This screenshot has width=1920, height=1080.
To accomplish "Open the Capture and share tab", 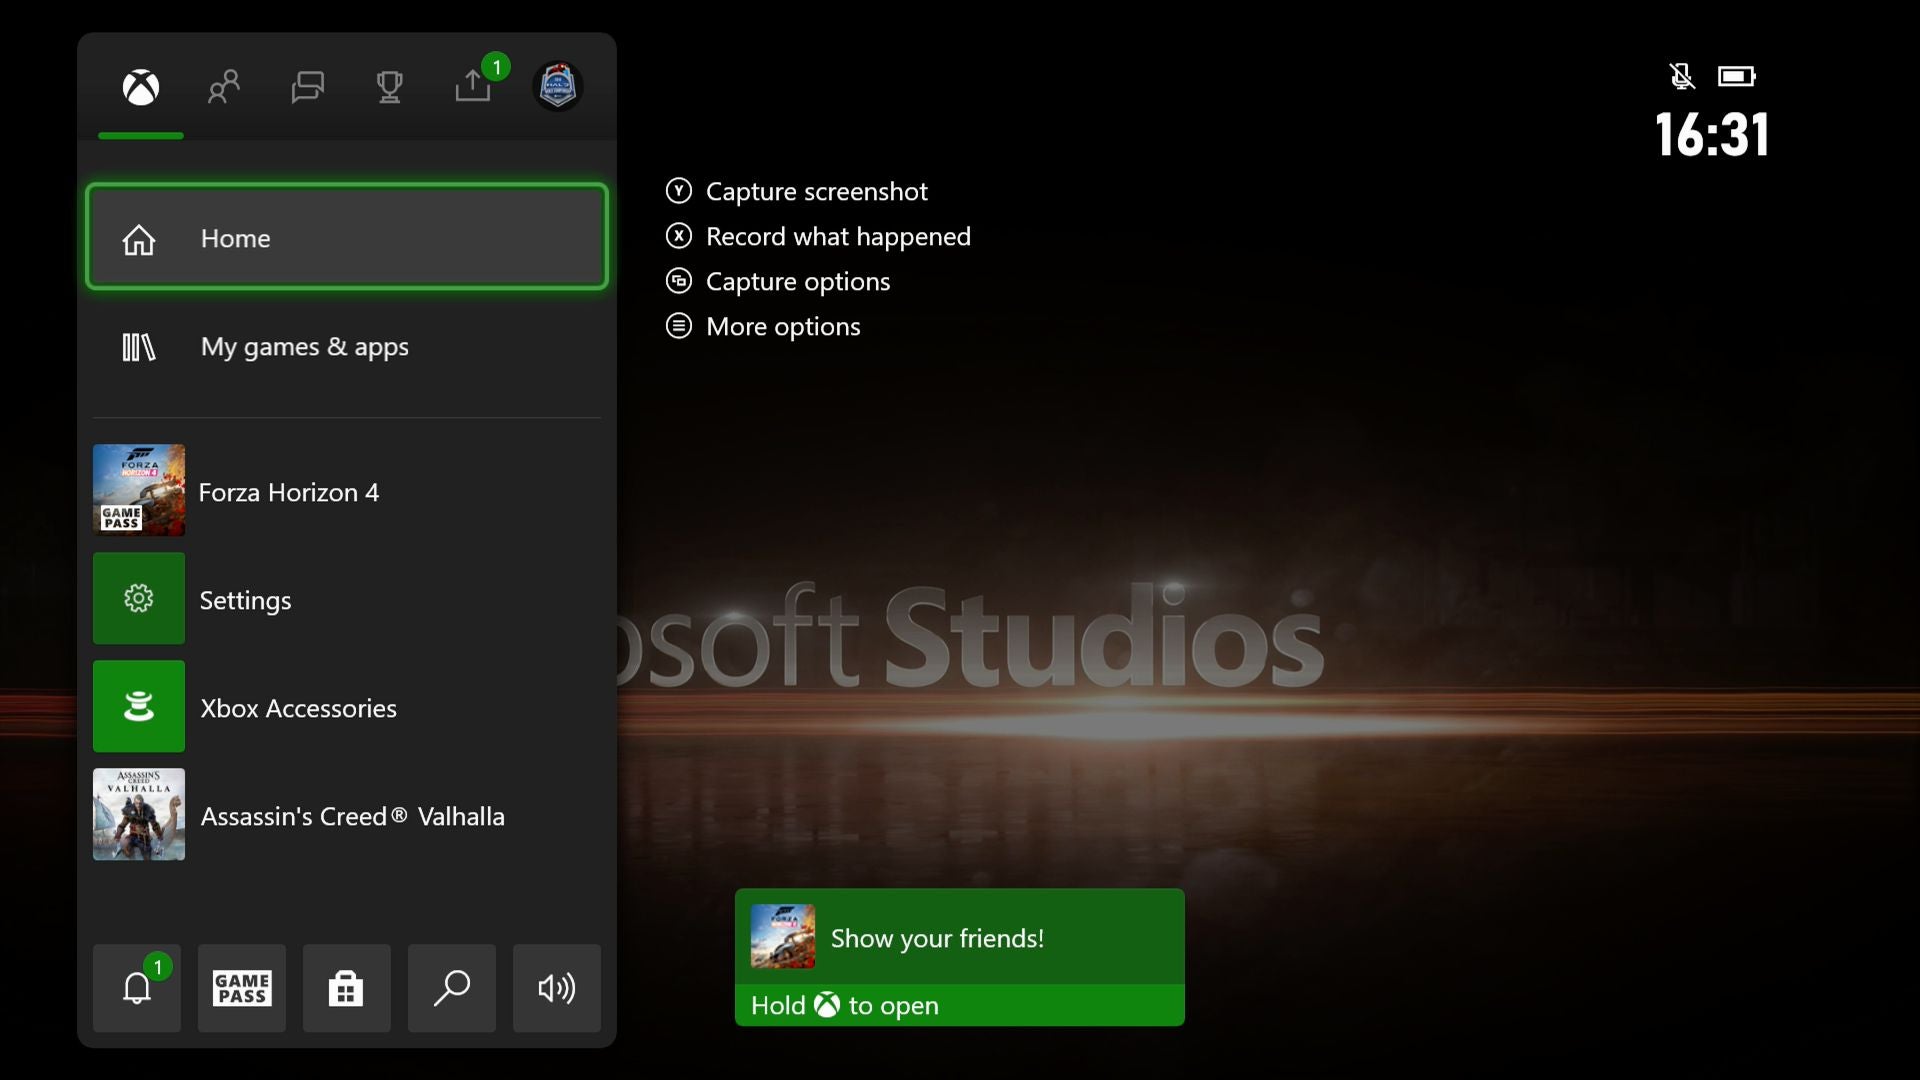I will [x=473, y=87].
